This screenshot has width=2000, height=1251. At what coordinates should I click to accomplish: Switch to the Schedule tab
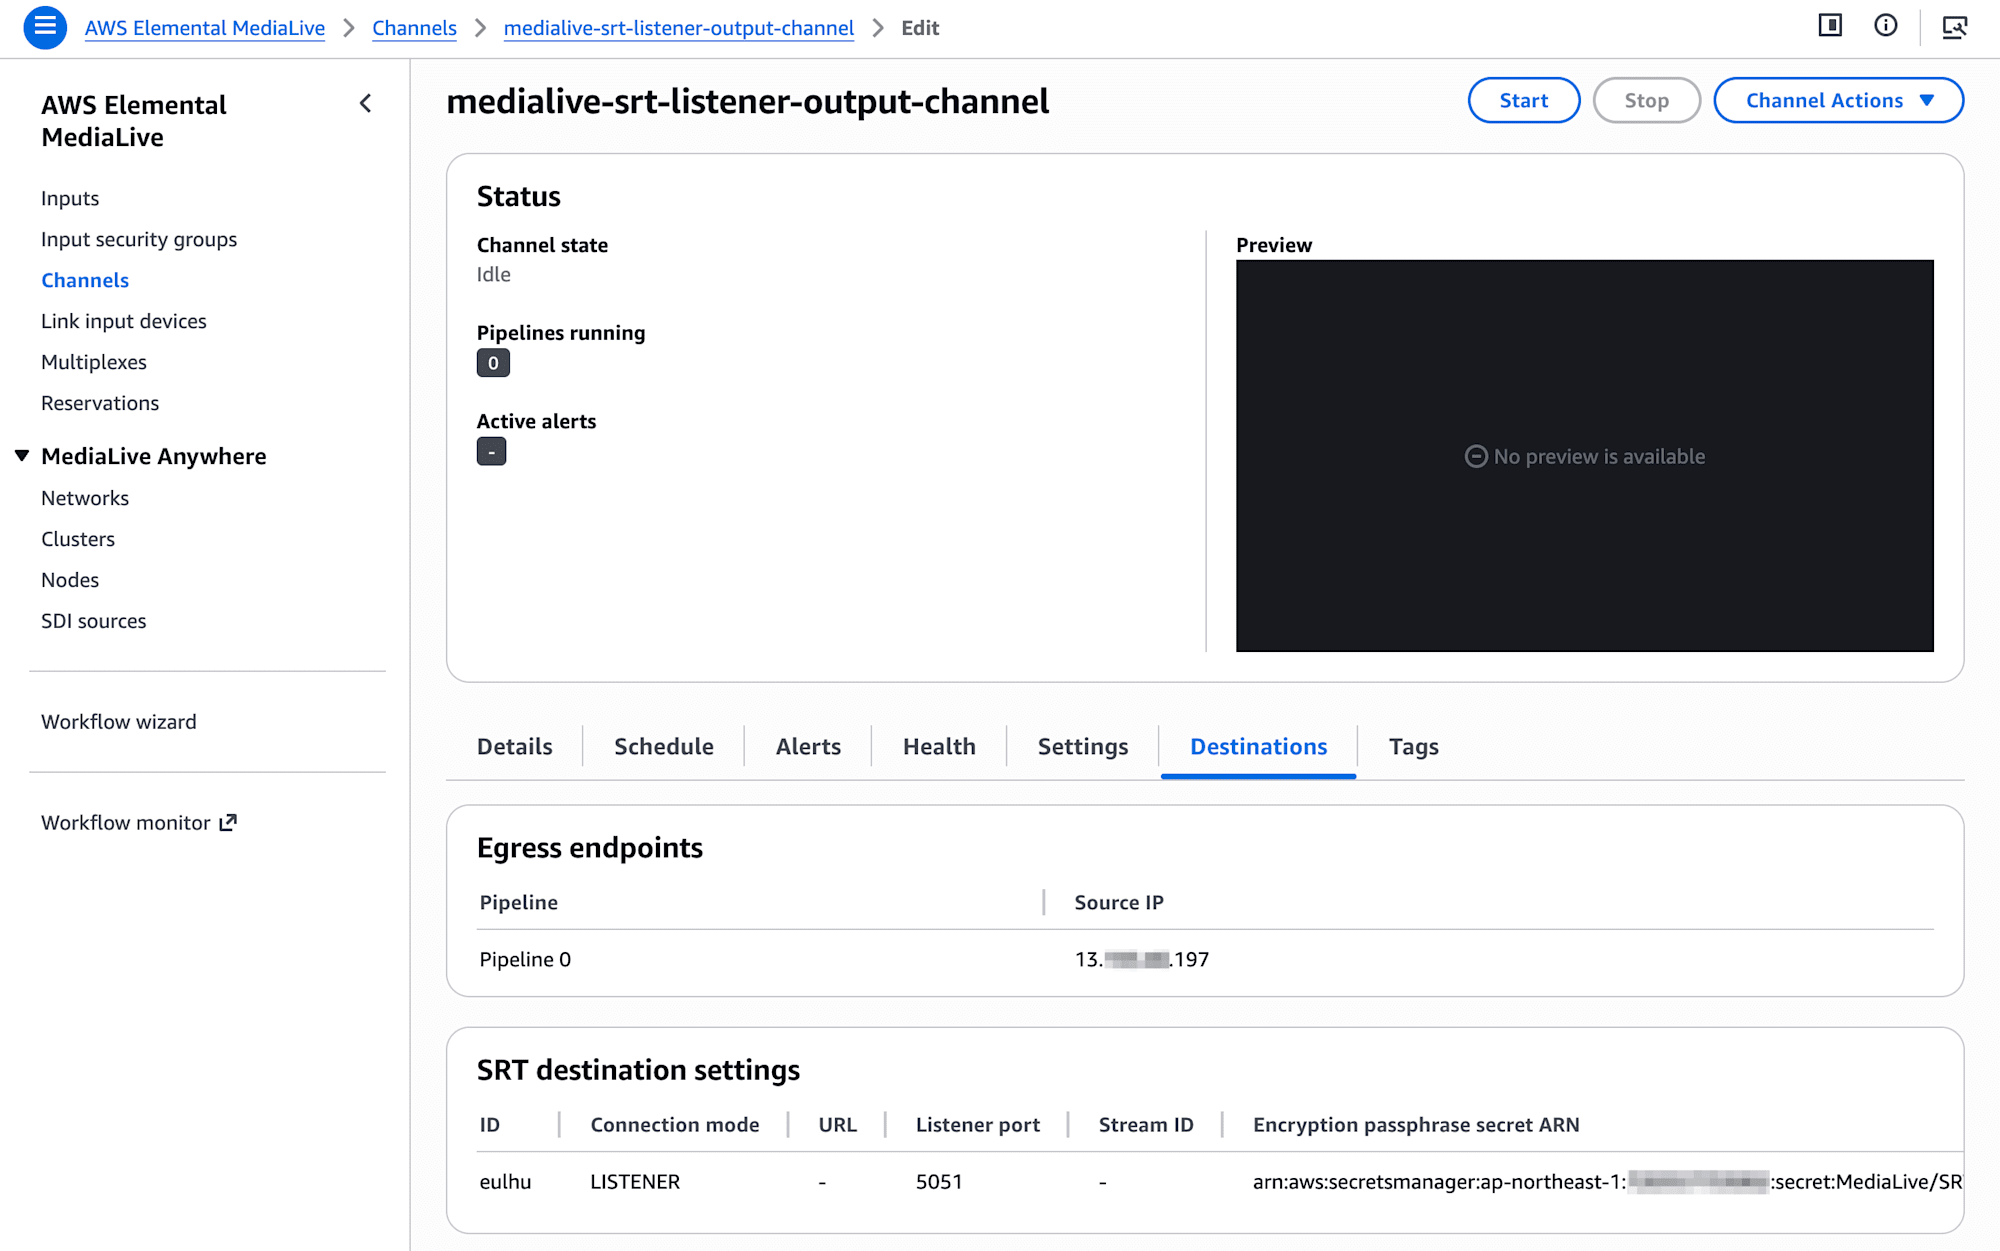pos(664,746)
